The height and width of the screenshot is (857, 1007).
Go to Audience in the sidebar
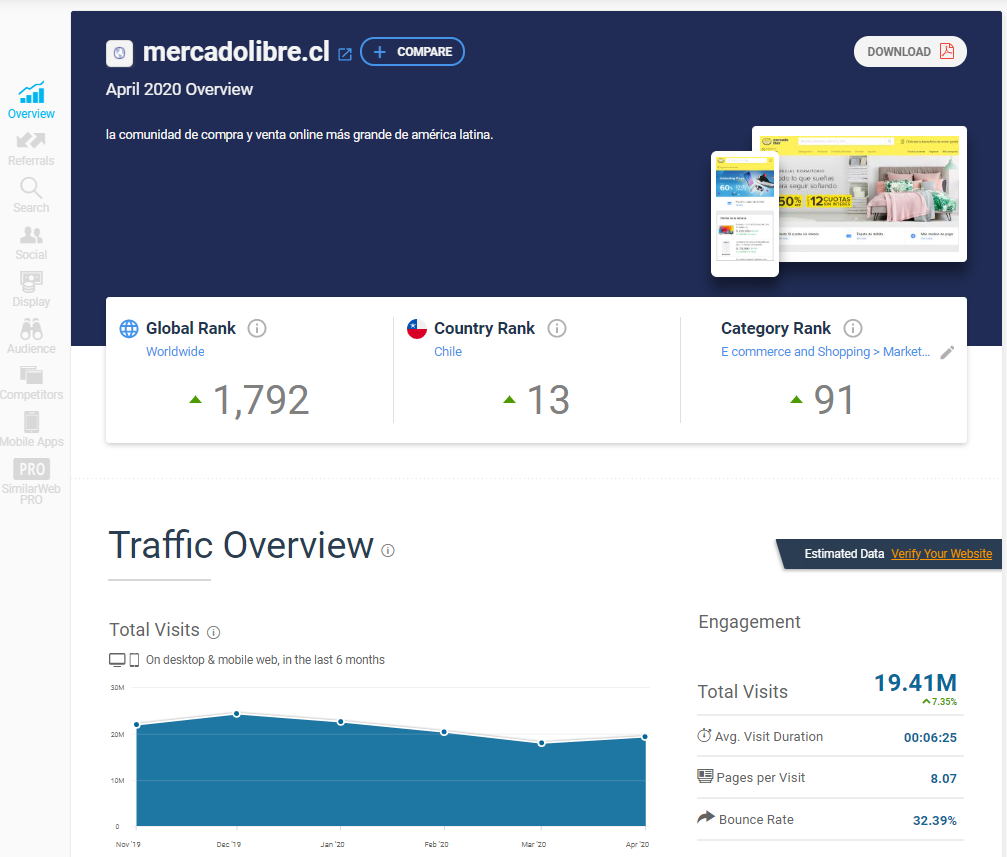pos(31,337)
